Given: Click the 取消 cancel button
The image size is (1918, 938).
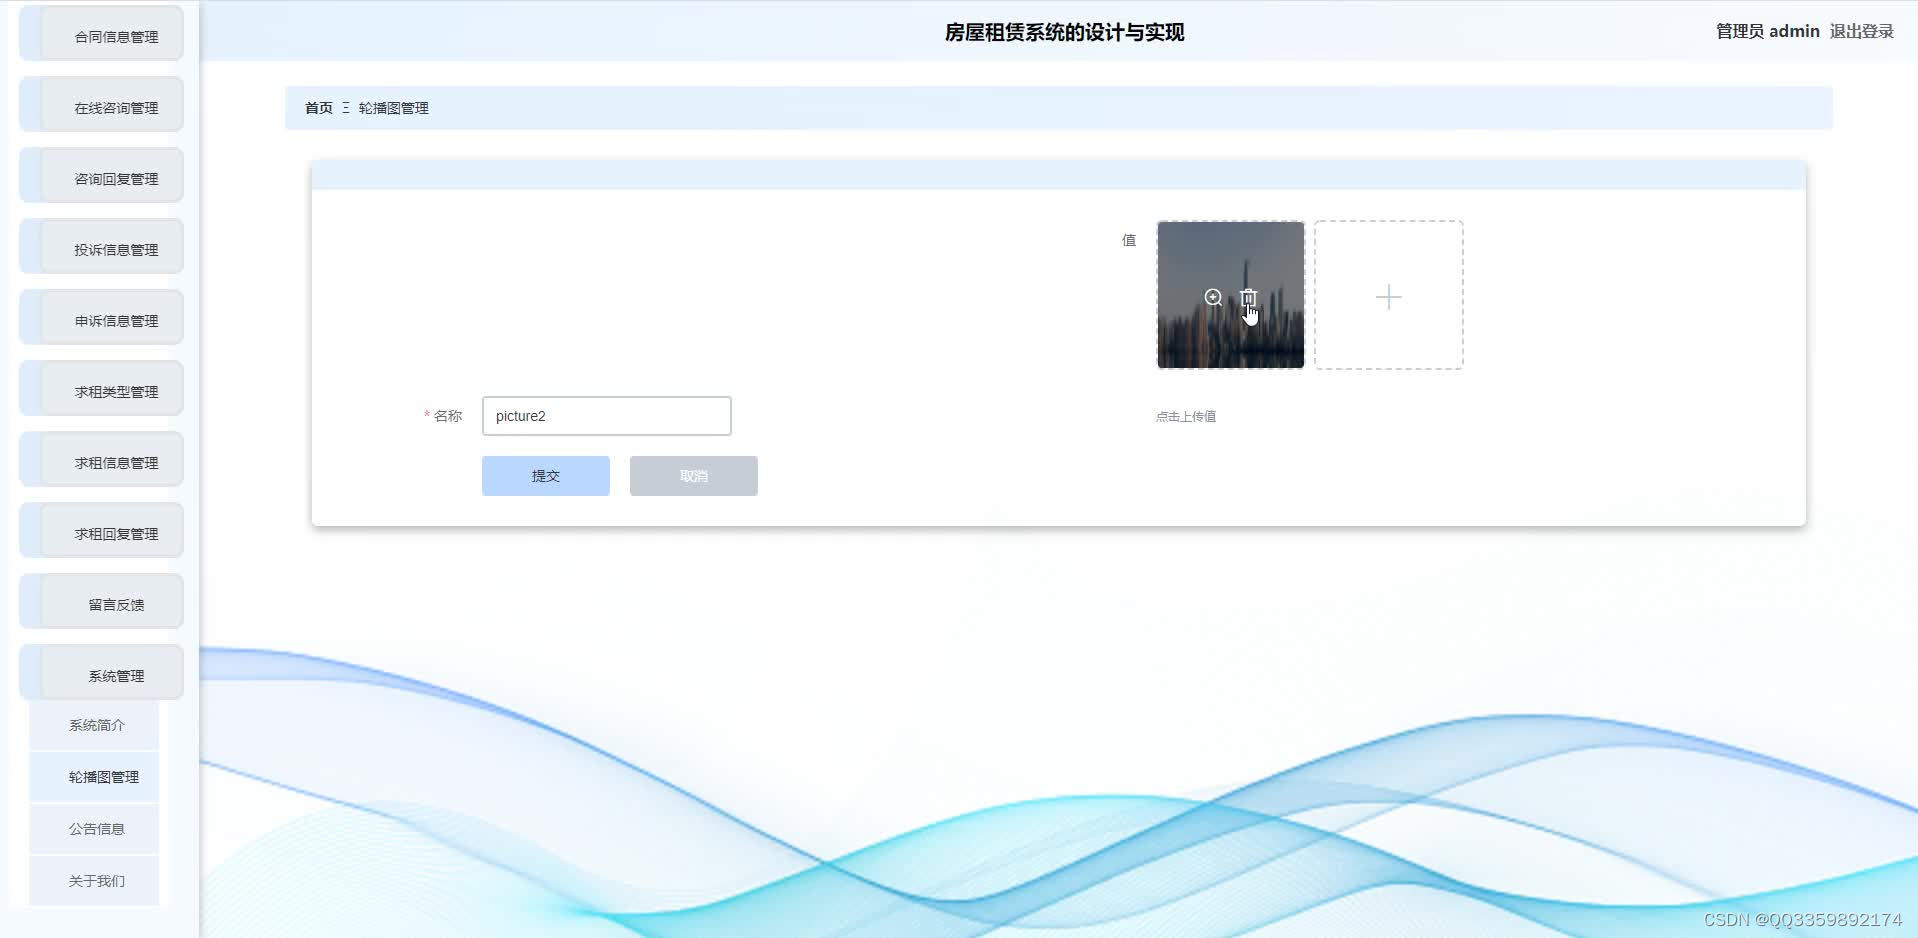Looking at the screenshot, I should coord(694,476).
